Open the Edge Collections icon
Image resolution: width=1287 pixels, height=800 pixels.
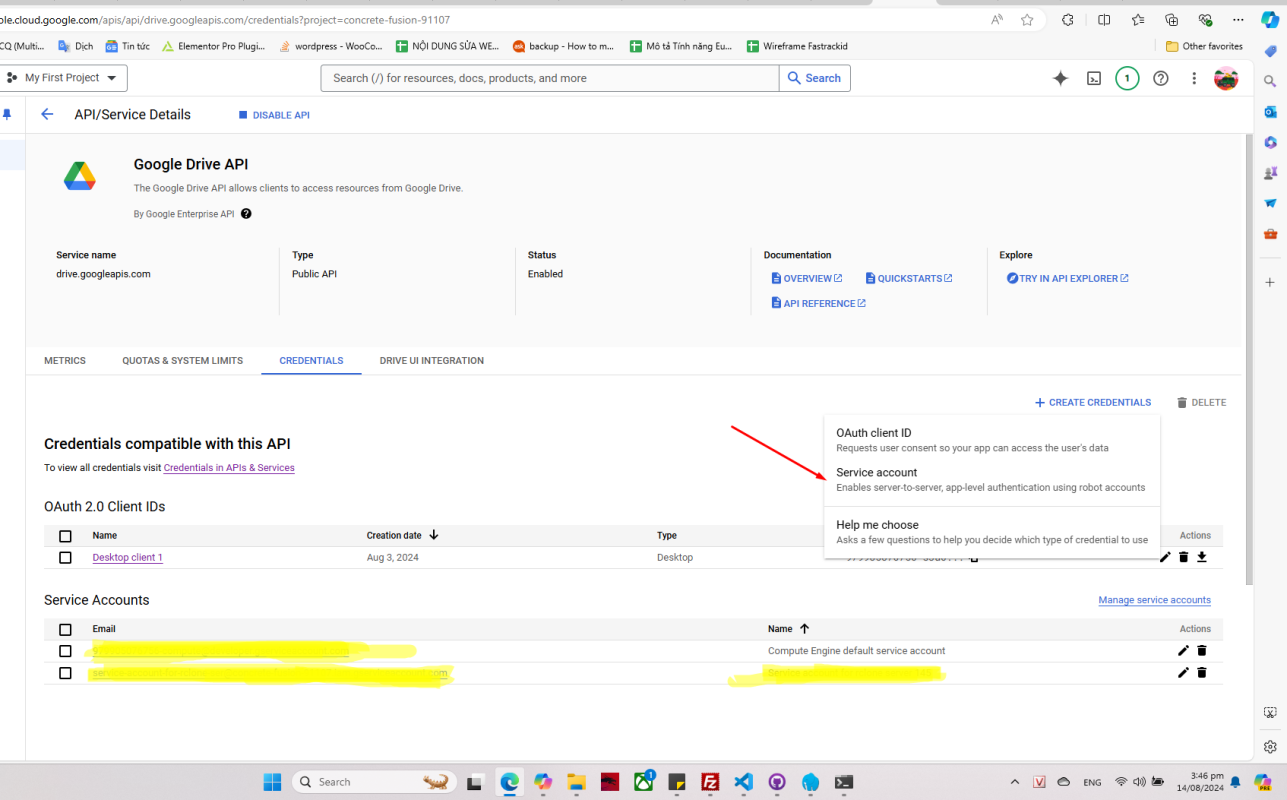1172,20
